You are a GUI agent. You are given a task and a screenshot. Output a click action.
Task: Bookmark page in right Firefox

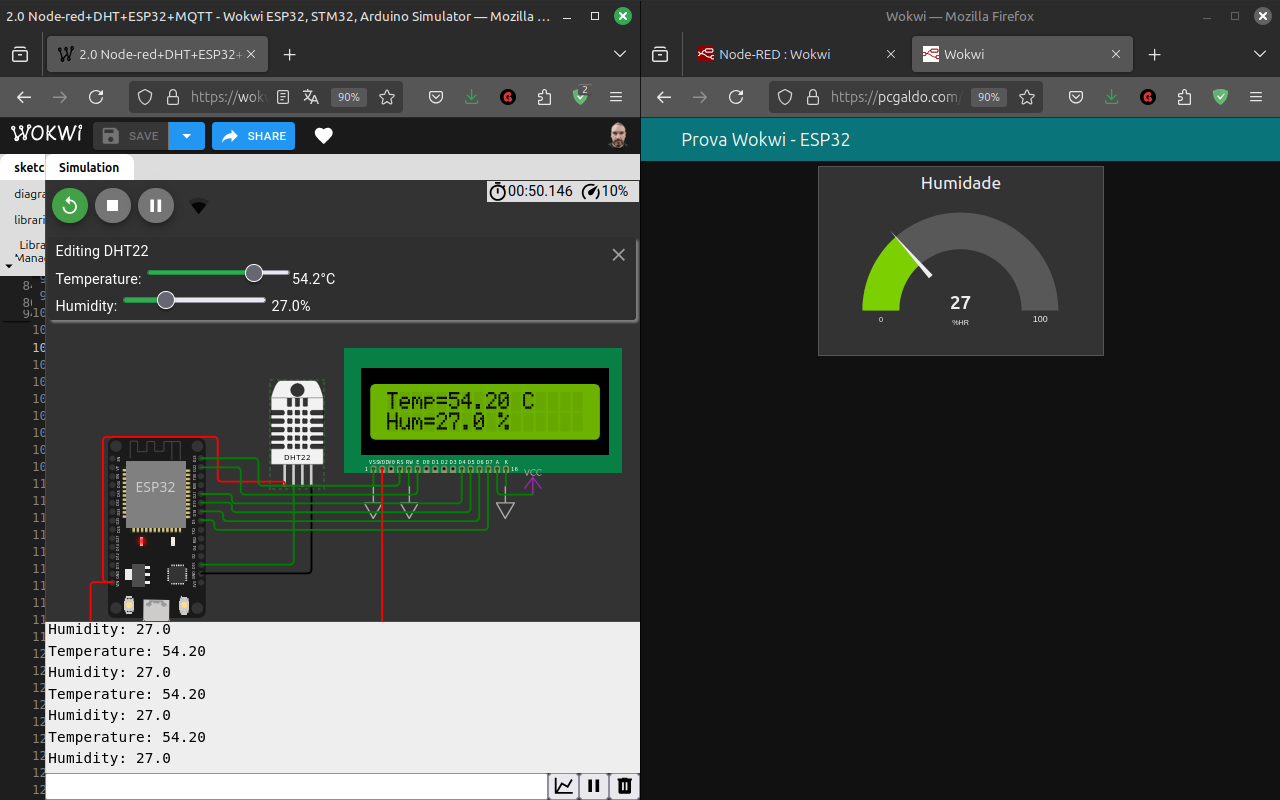coord(1027,97)
